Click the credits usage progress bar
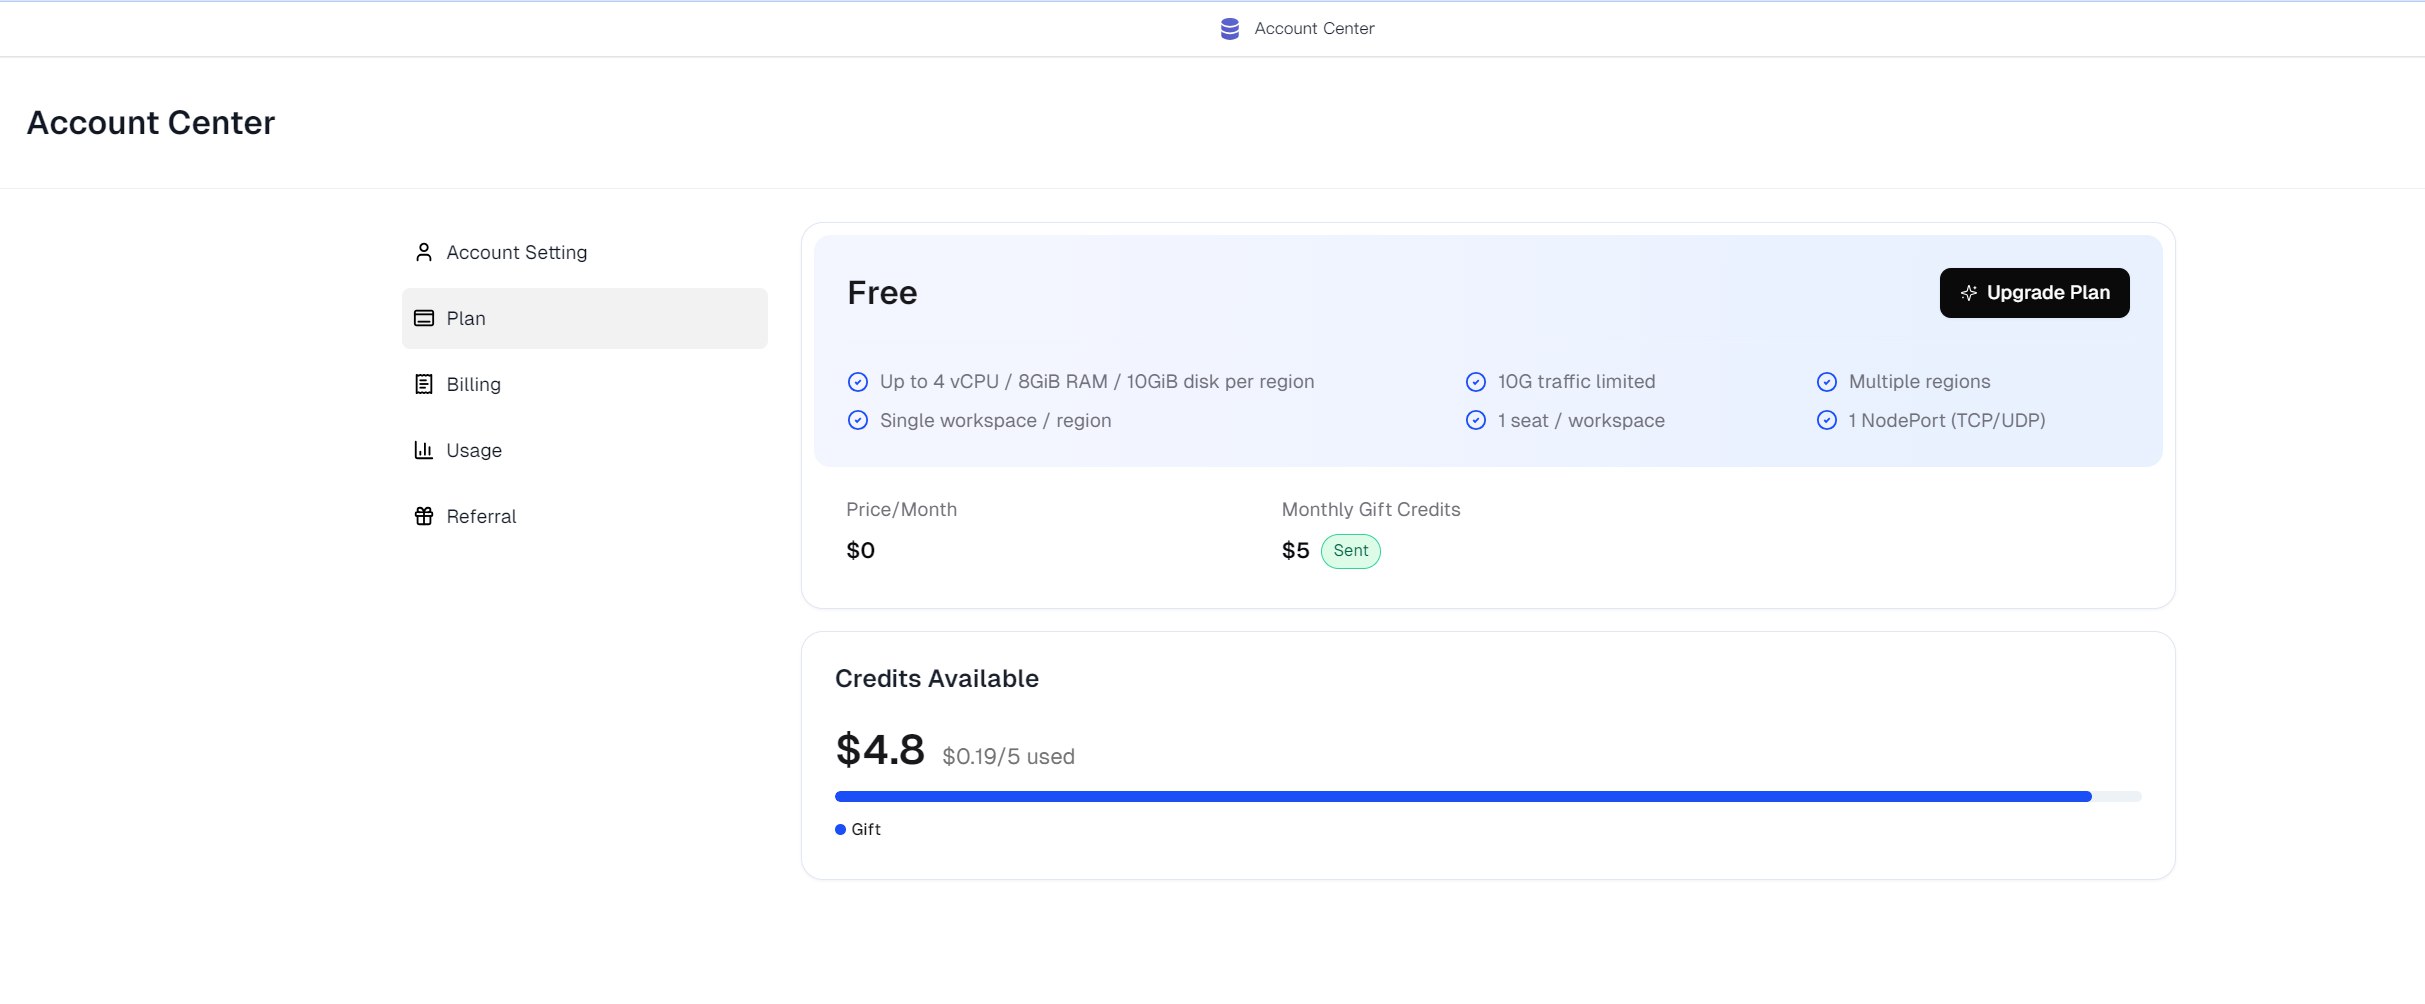Screen dimensions: 2425x1004 pyautogui.click(x=1488, y=797)
